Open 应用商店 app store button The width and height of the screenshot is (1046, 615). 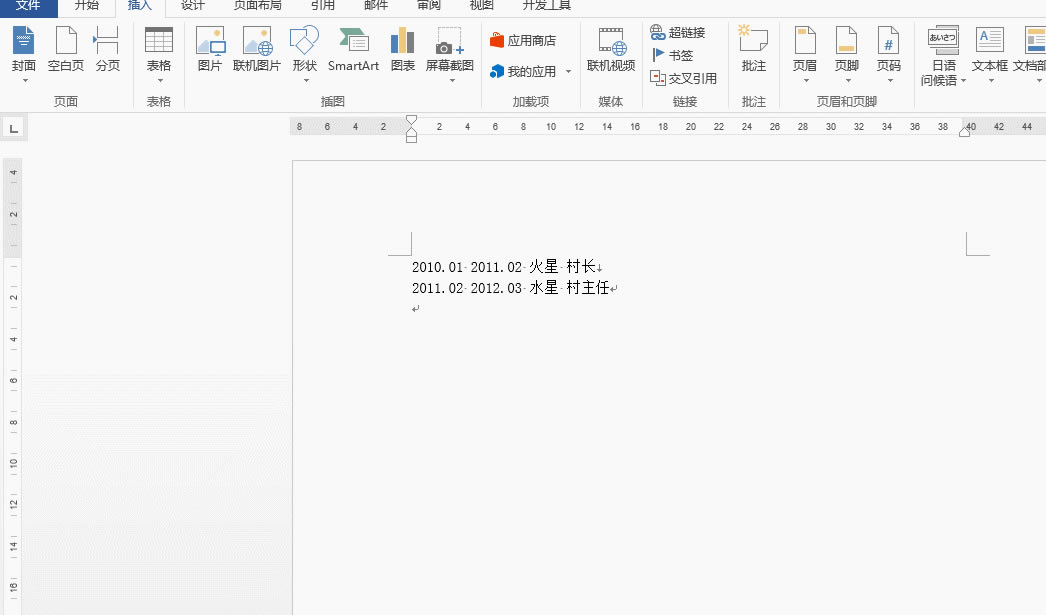pos(522,41)
